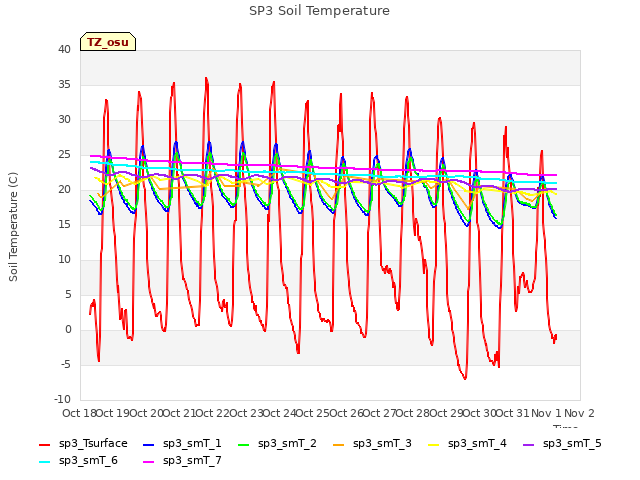Screen dimensions: 640x480
Task: Click the Oct 30 x-axis tick label
Action: (480, 413)
